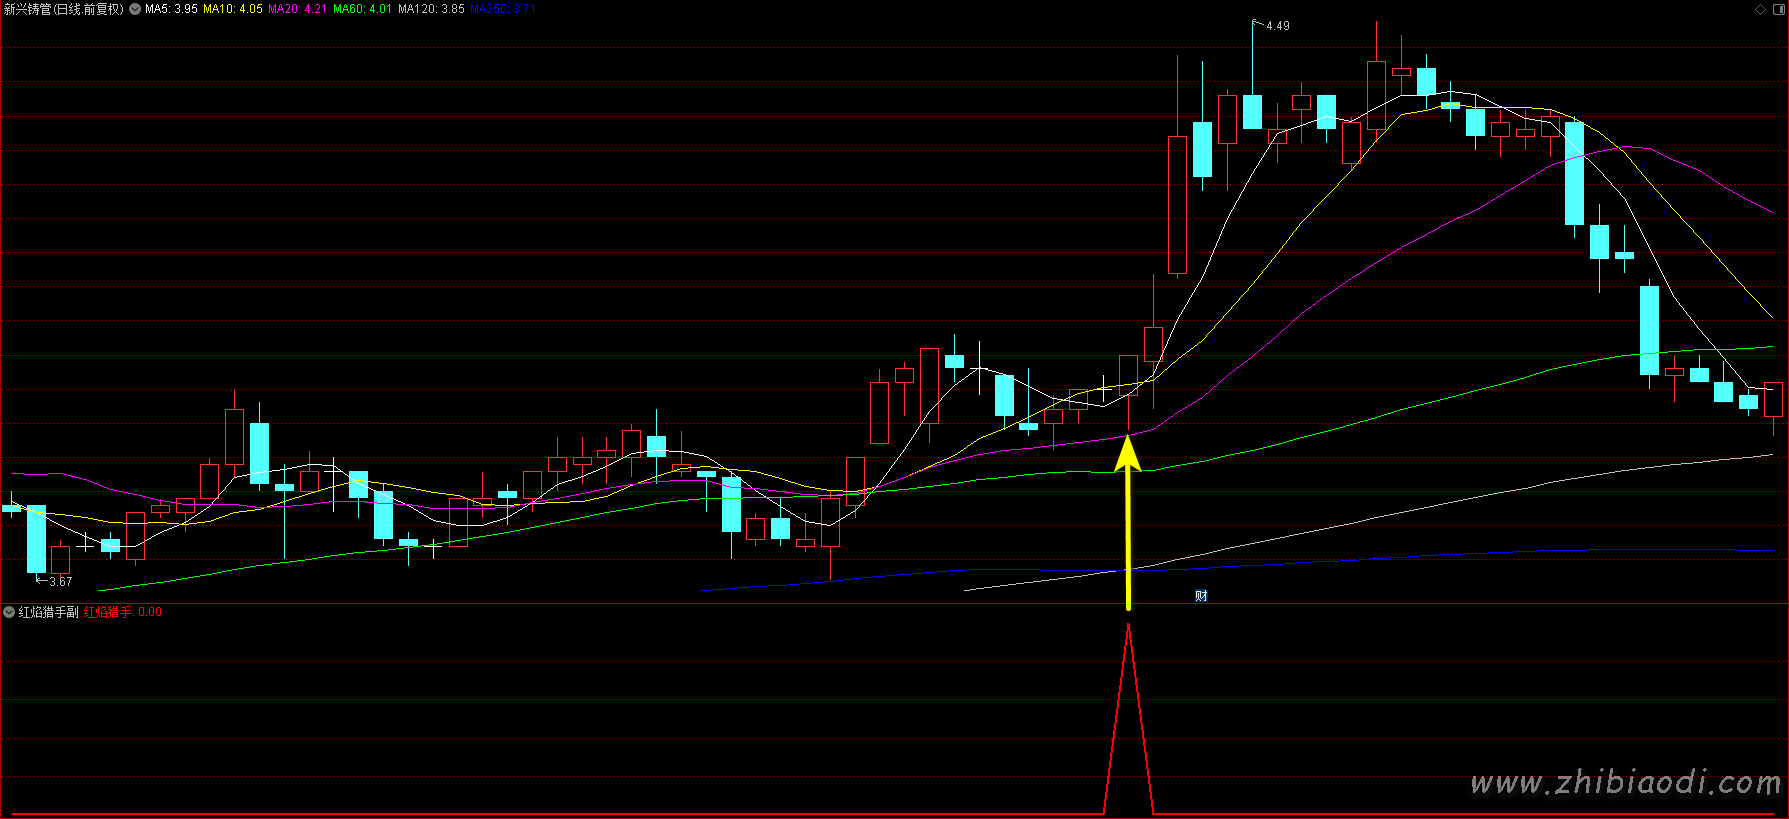Screen dimensions: 1789x819
Task: Click the red spike peak in indicator panel
Action: coord(1128,628)
